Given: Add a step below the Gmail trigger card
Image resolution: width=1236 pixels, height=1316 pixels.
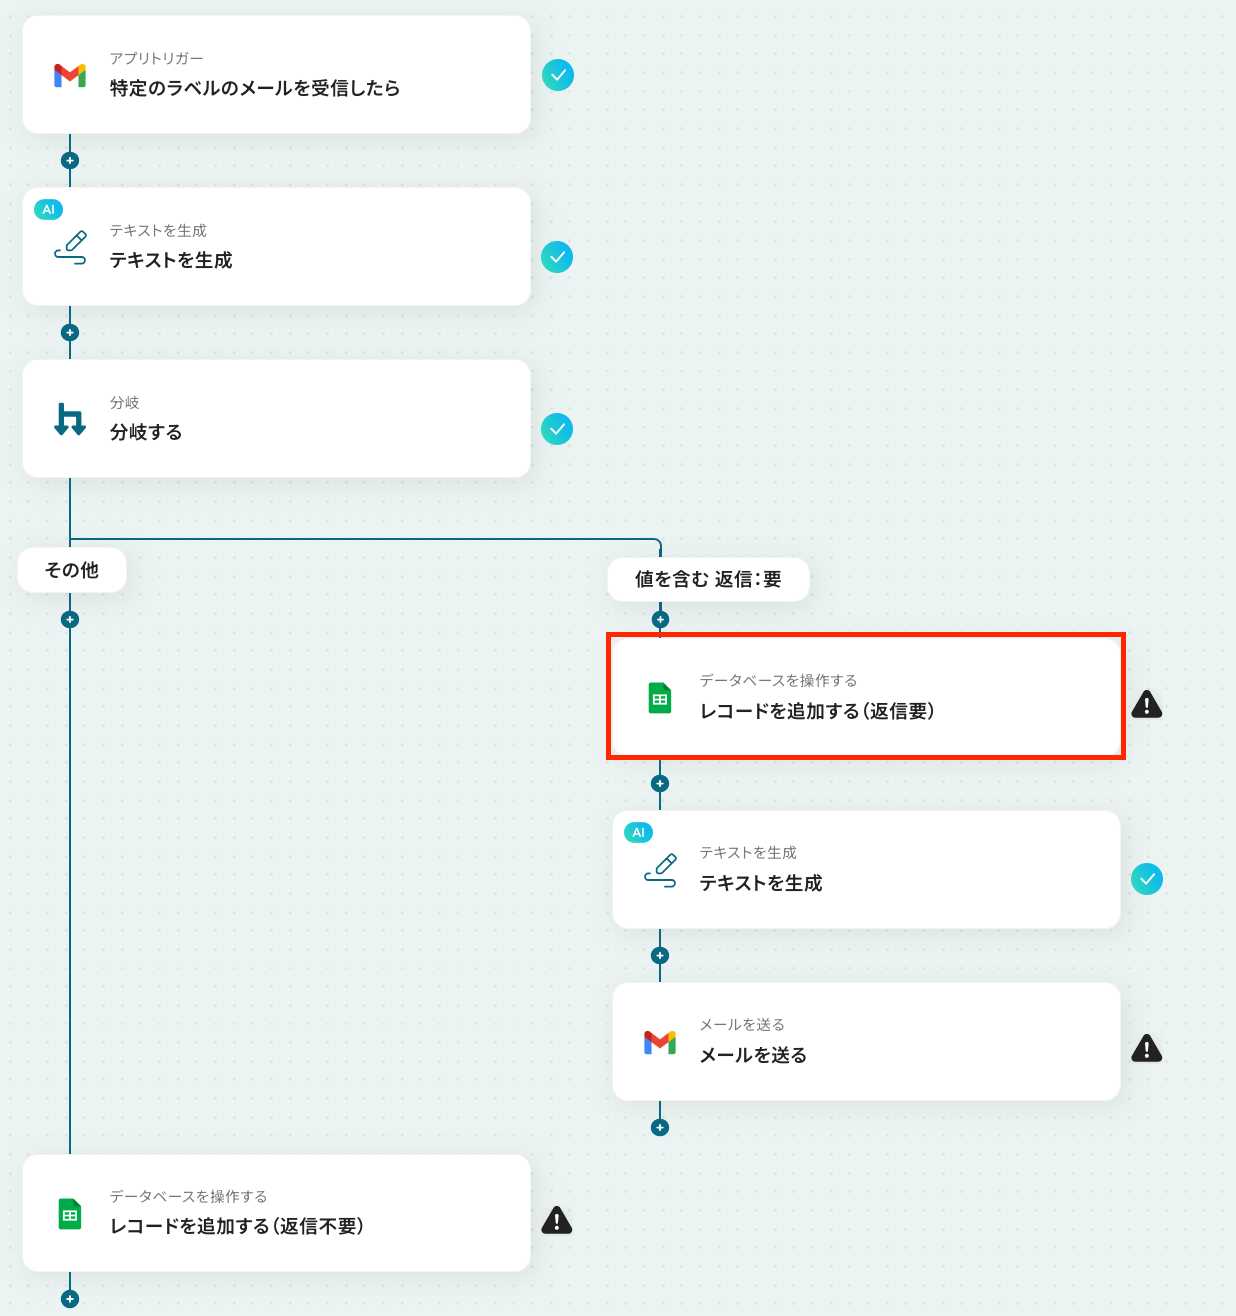Looking at the screenshot, I should click(70, 160).
